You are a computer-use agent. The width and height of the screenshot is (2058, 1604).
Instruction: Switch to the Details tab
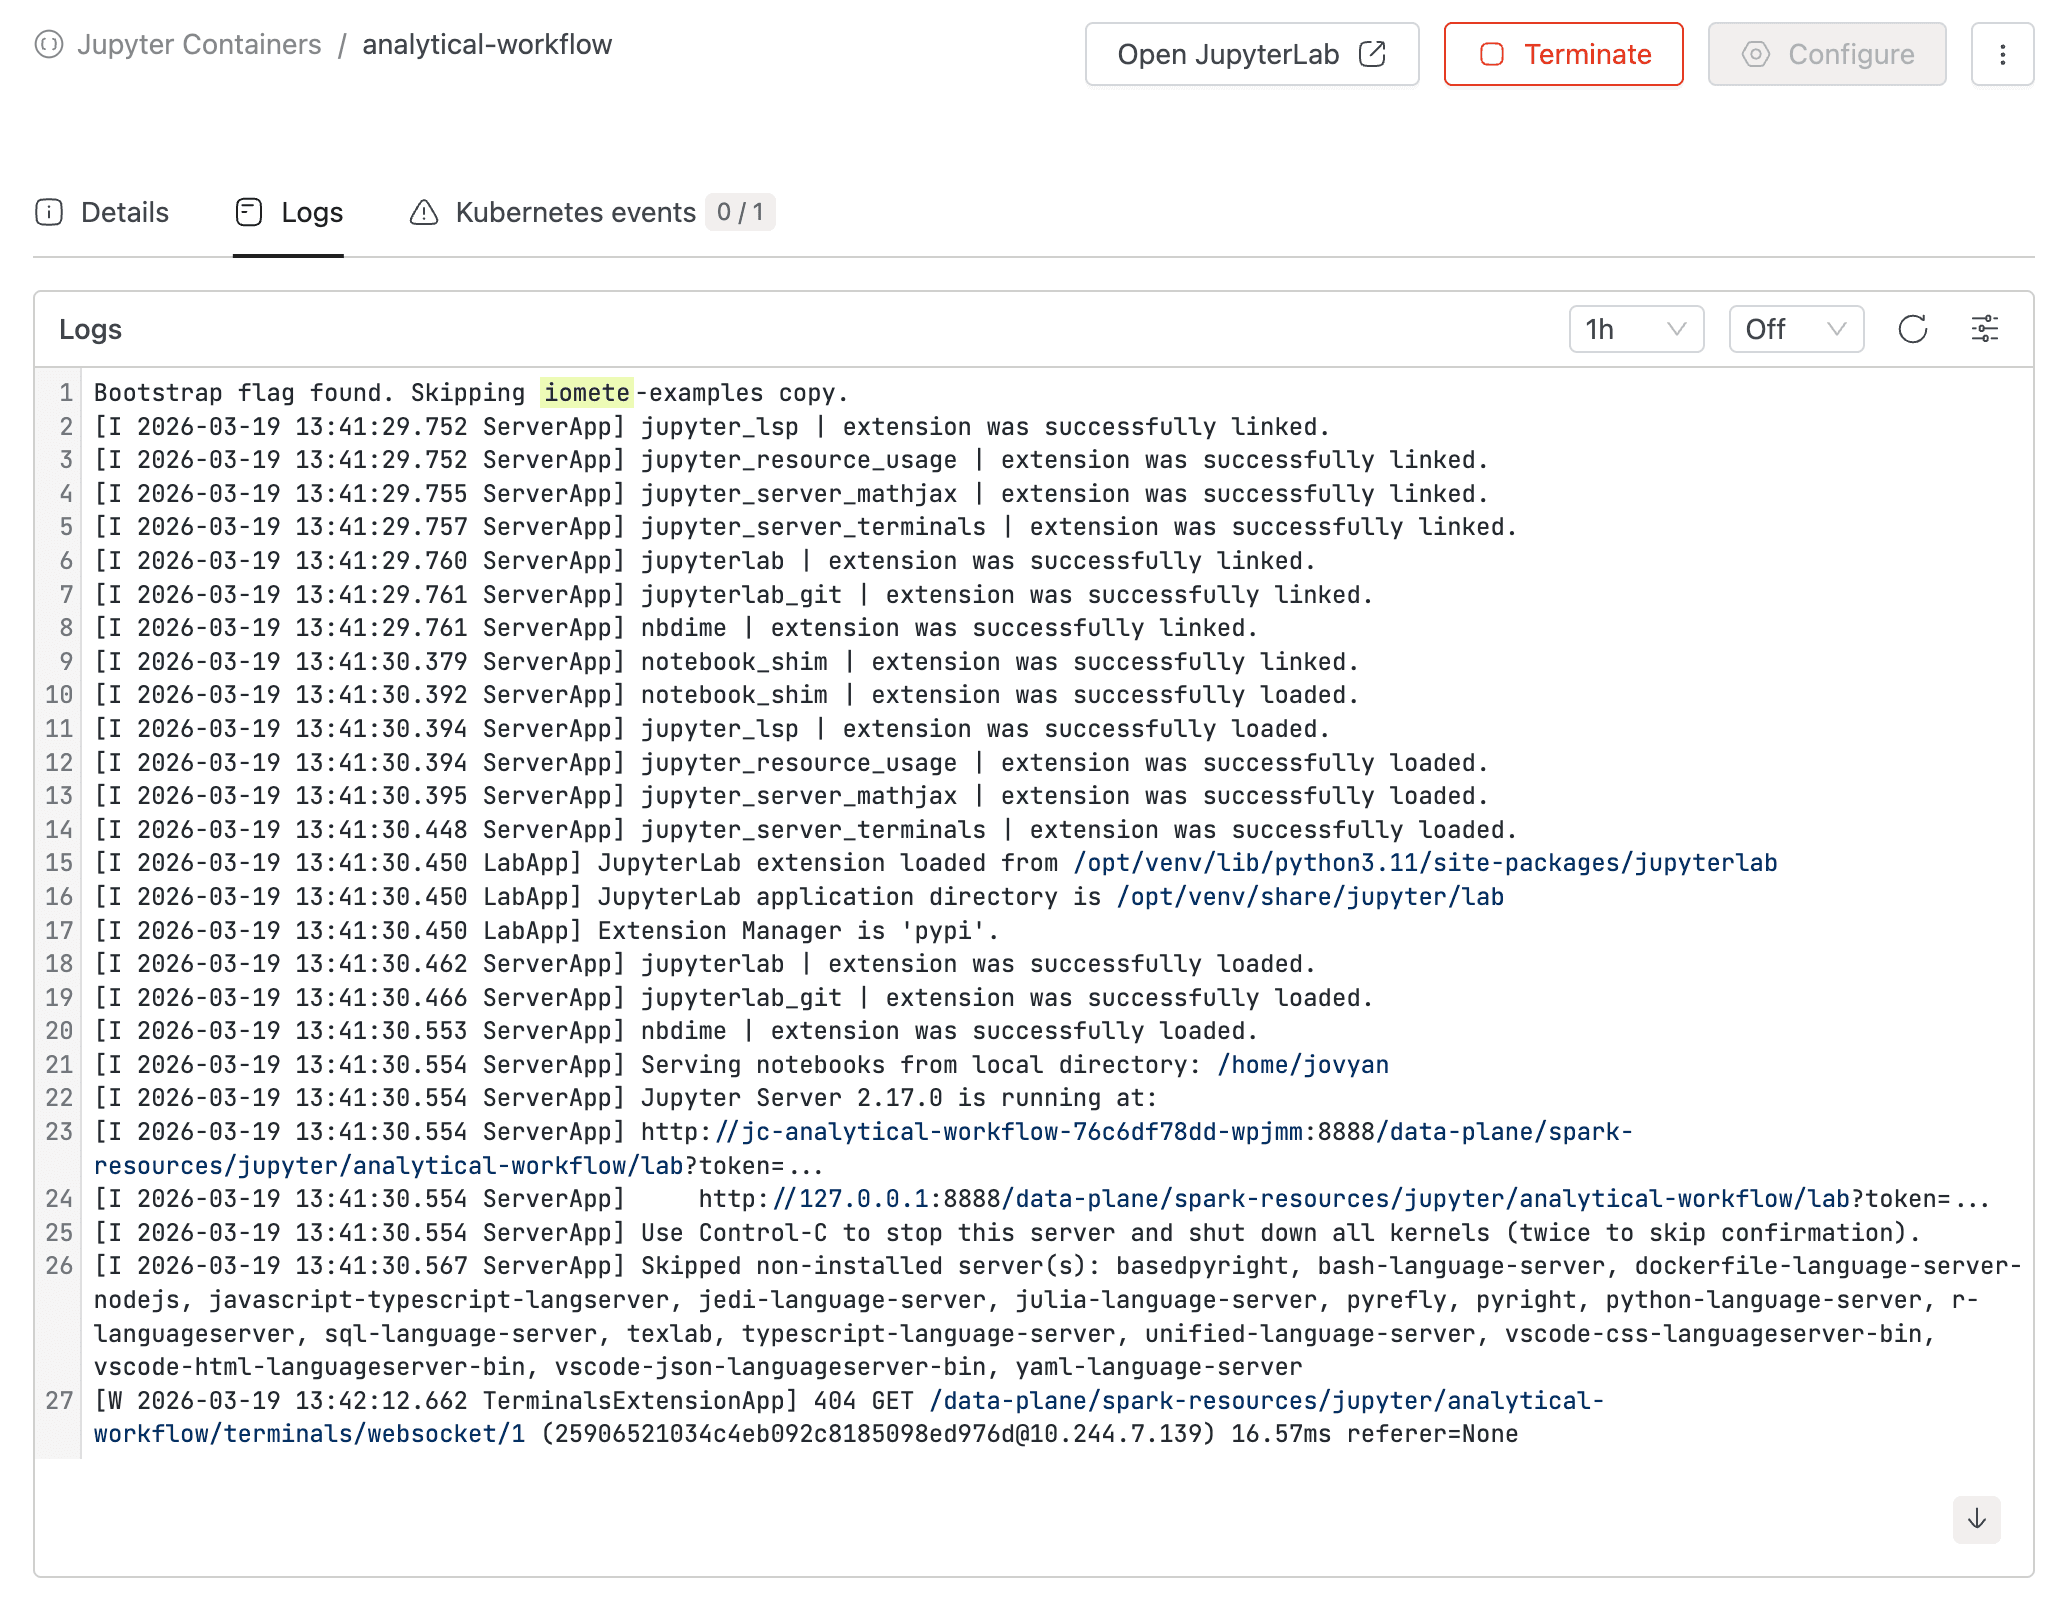(124, 212)
